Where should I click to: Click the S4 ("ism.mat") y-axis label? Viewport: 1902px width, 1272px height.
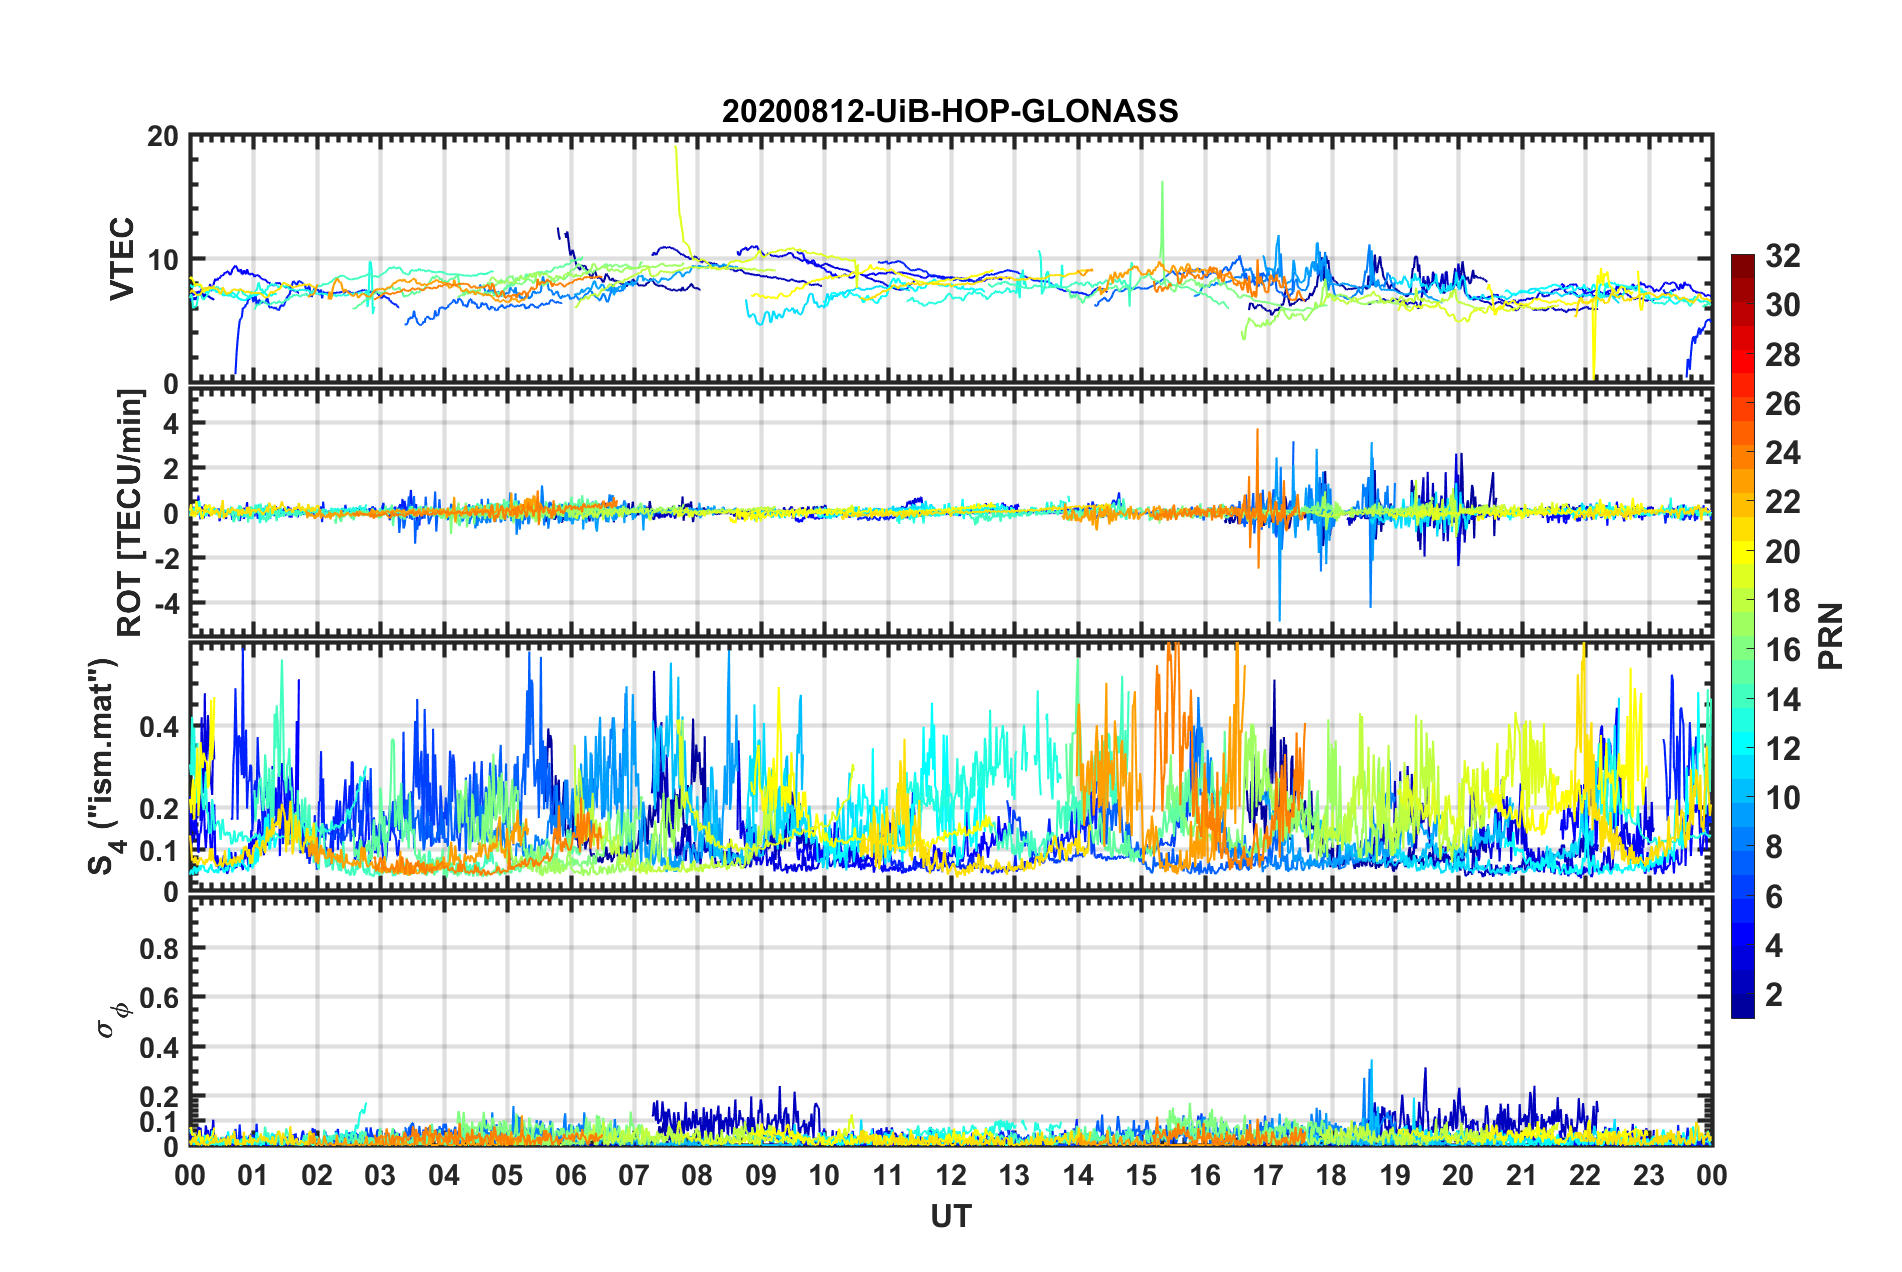[x=104, y=766]
